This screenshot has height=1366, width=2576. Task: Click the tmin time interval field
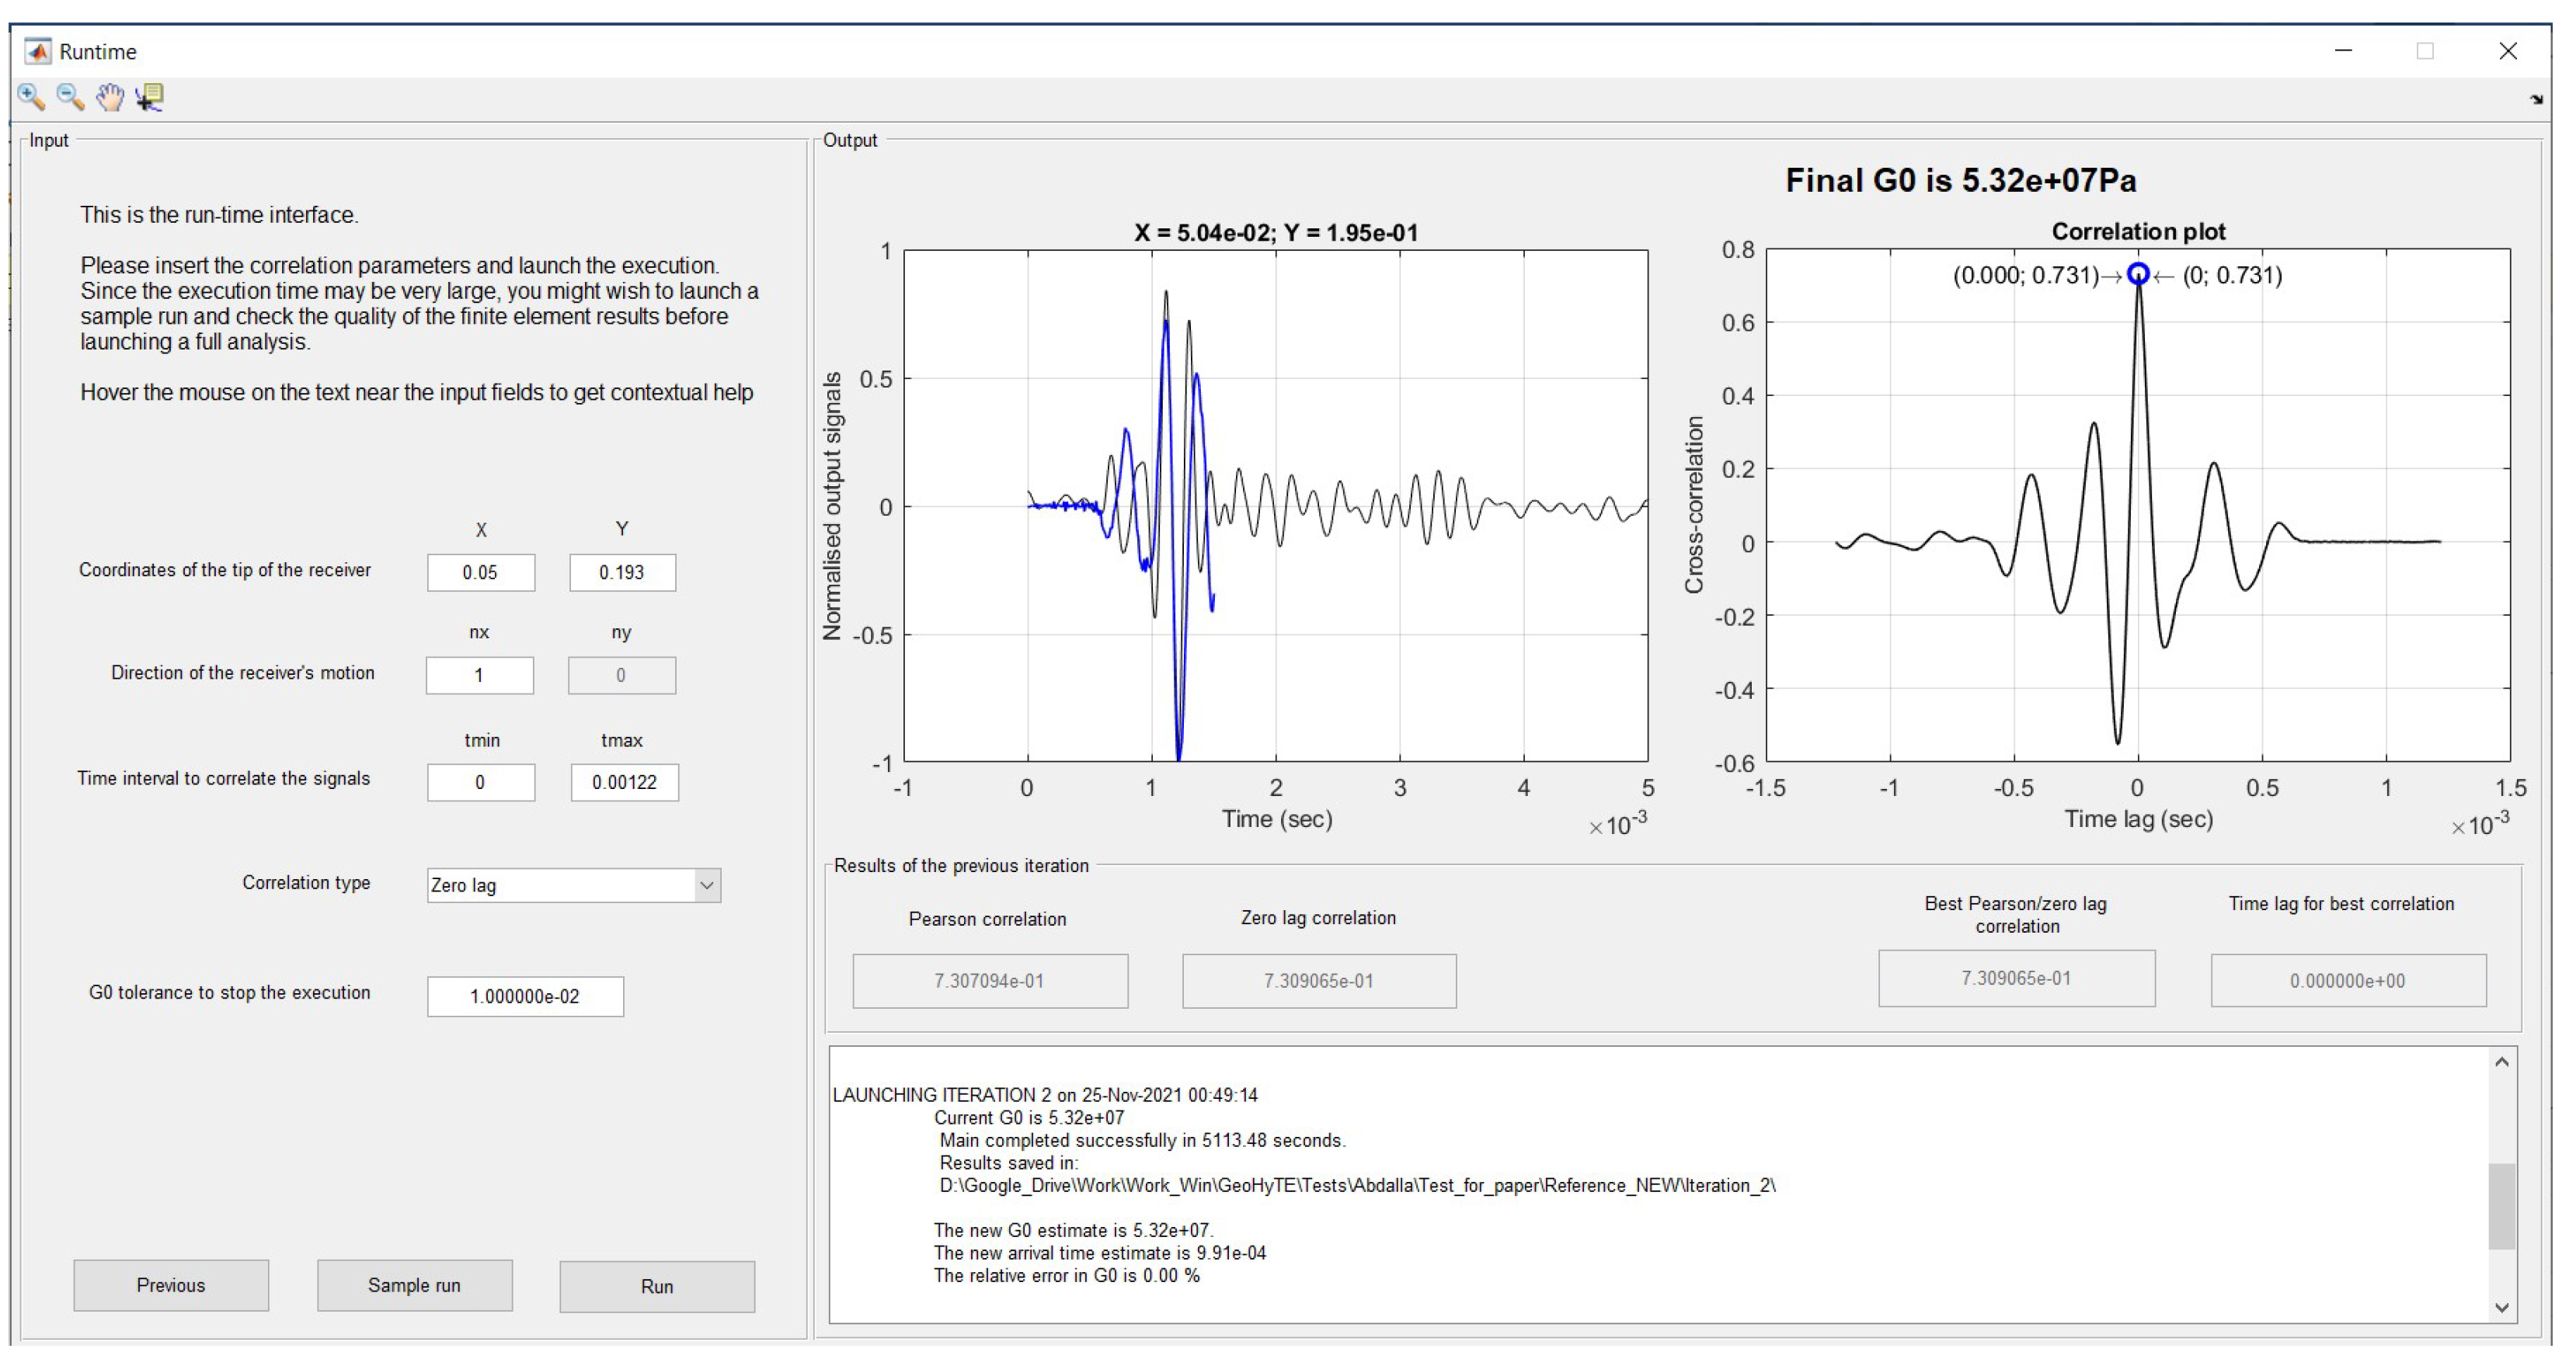point(481,782)
